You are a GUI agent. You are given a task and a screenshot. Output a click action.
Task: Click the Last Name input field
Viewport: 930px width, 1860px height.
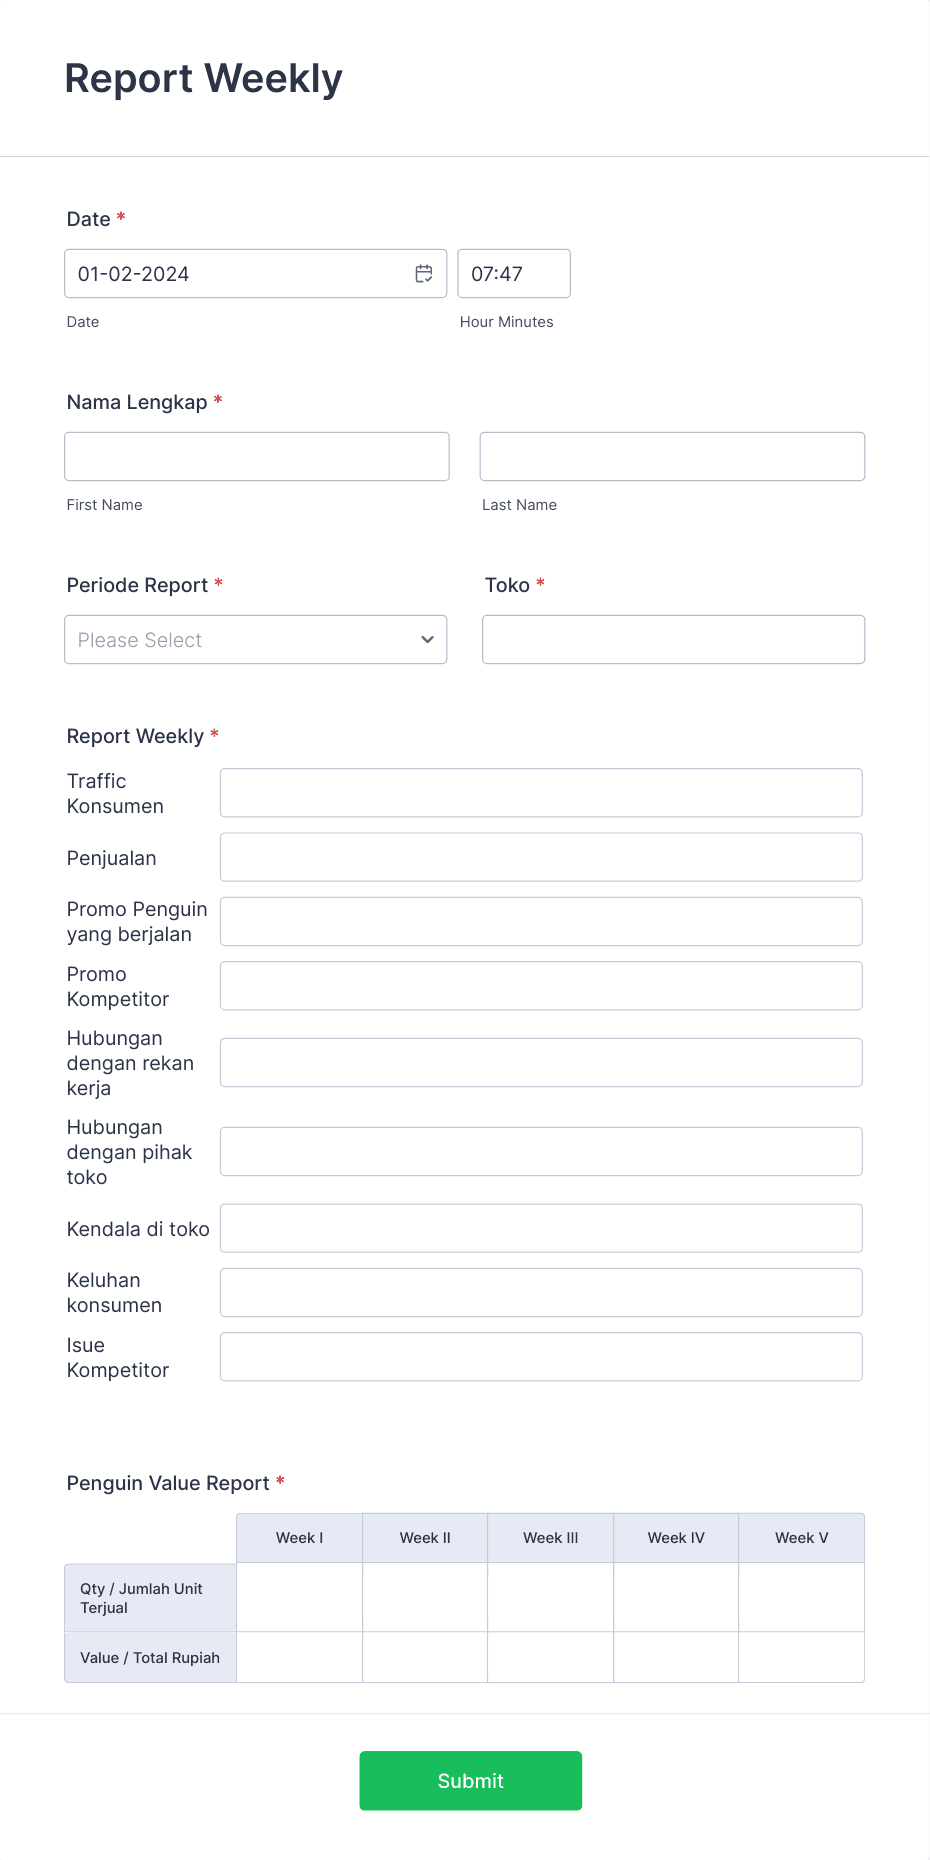(x=671, y=456)
